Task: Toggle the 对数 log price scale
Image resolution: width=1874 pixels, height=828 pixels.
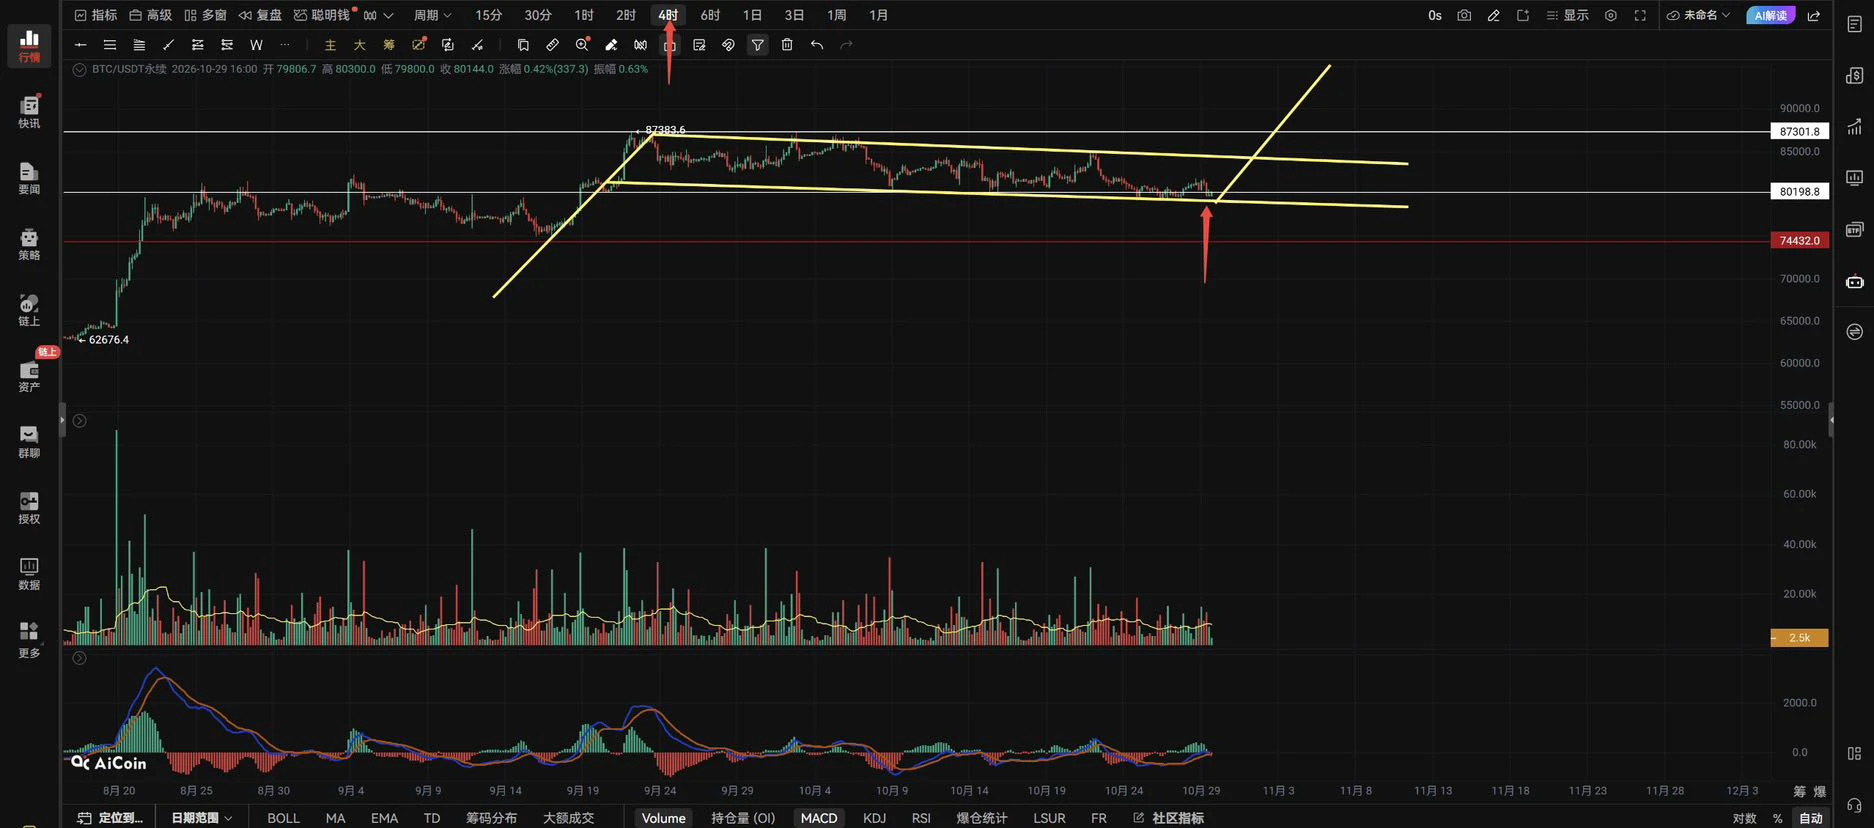Action: 1745,818
